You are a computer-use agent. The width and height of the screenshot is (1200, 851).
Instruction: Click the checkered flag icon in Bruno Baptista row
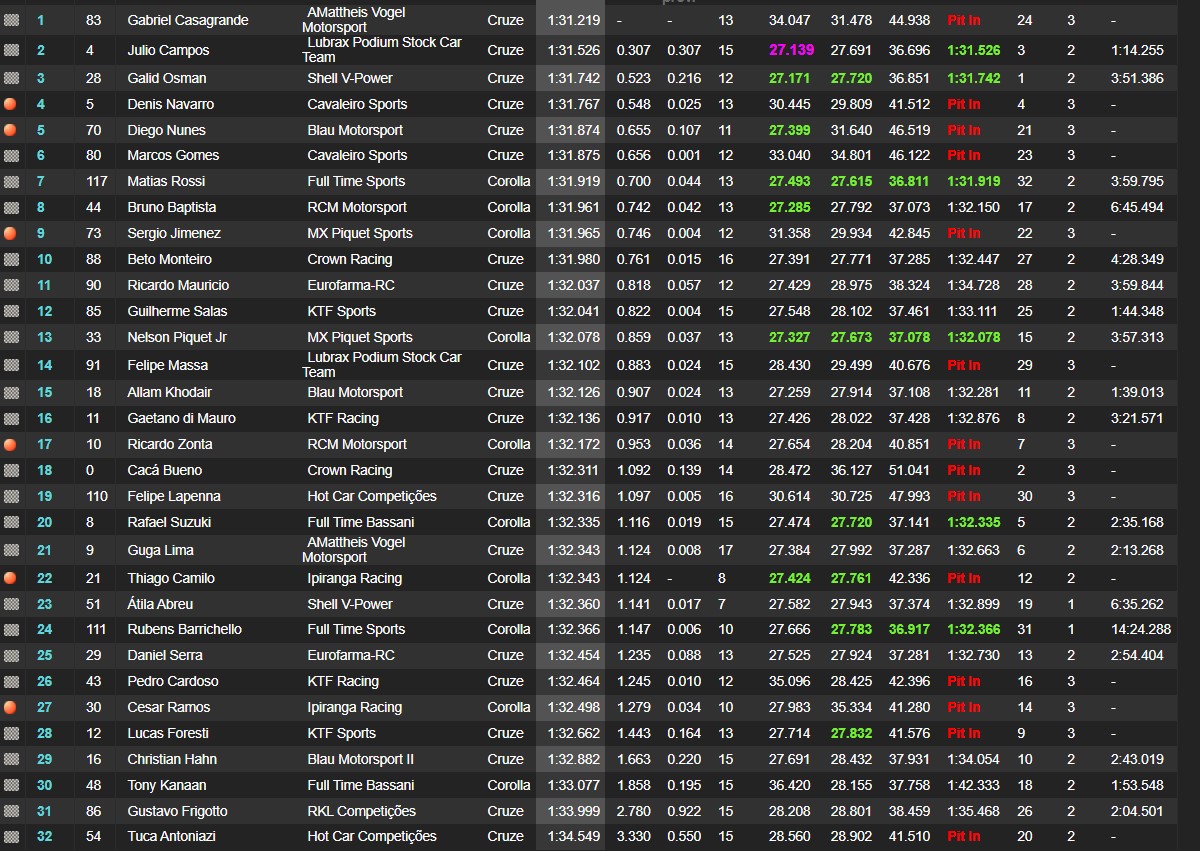tap(11, 207)
